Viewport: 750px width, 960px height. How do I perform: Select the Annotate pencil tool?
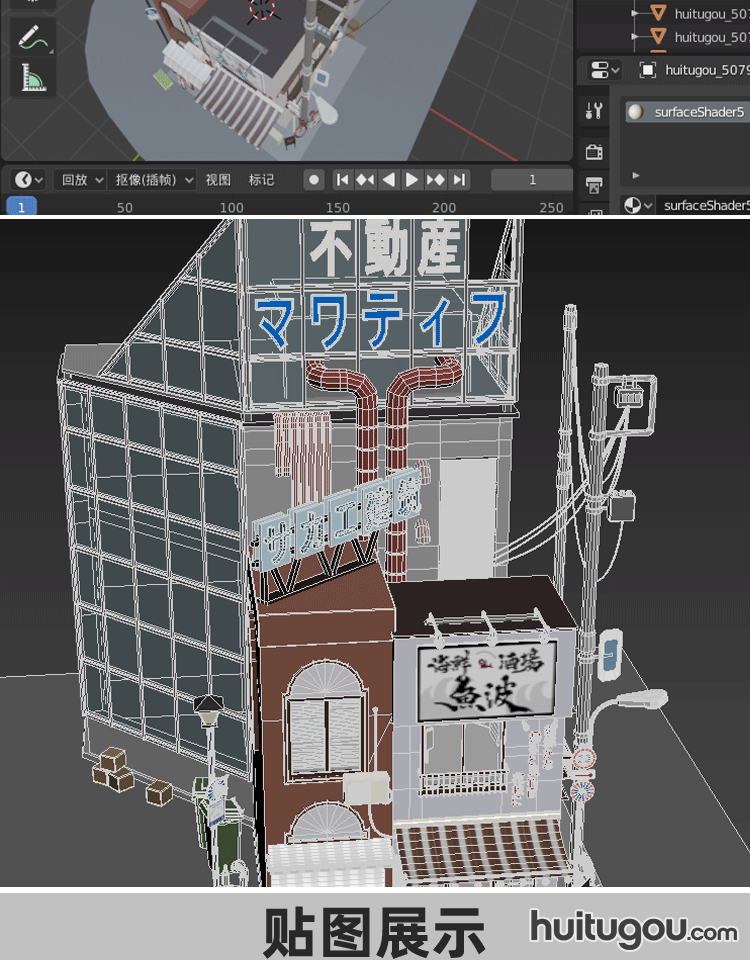pos(32,38)
